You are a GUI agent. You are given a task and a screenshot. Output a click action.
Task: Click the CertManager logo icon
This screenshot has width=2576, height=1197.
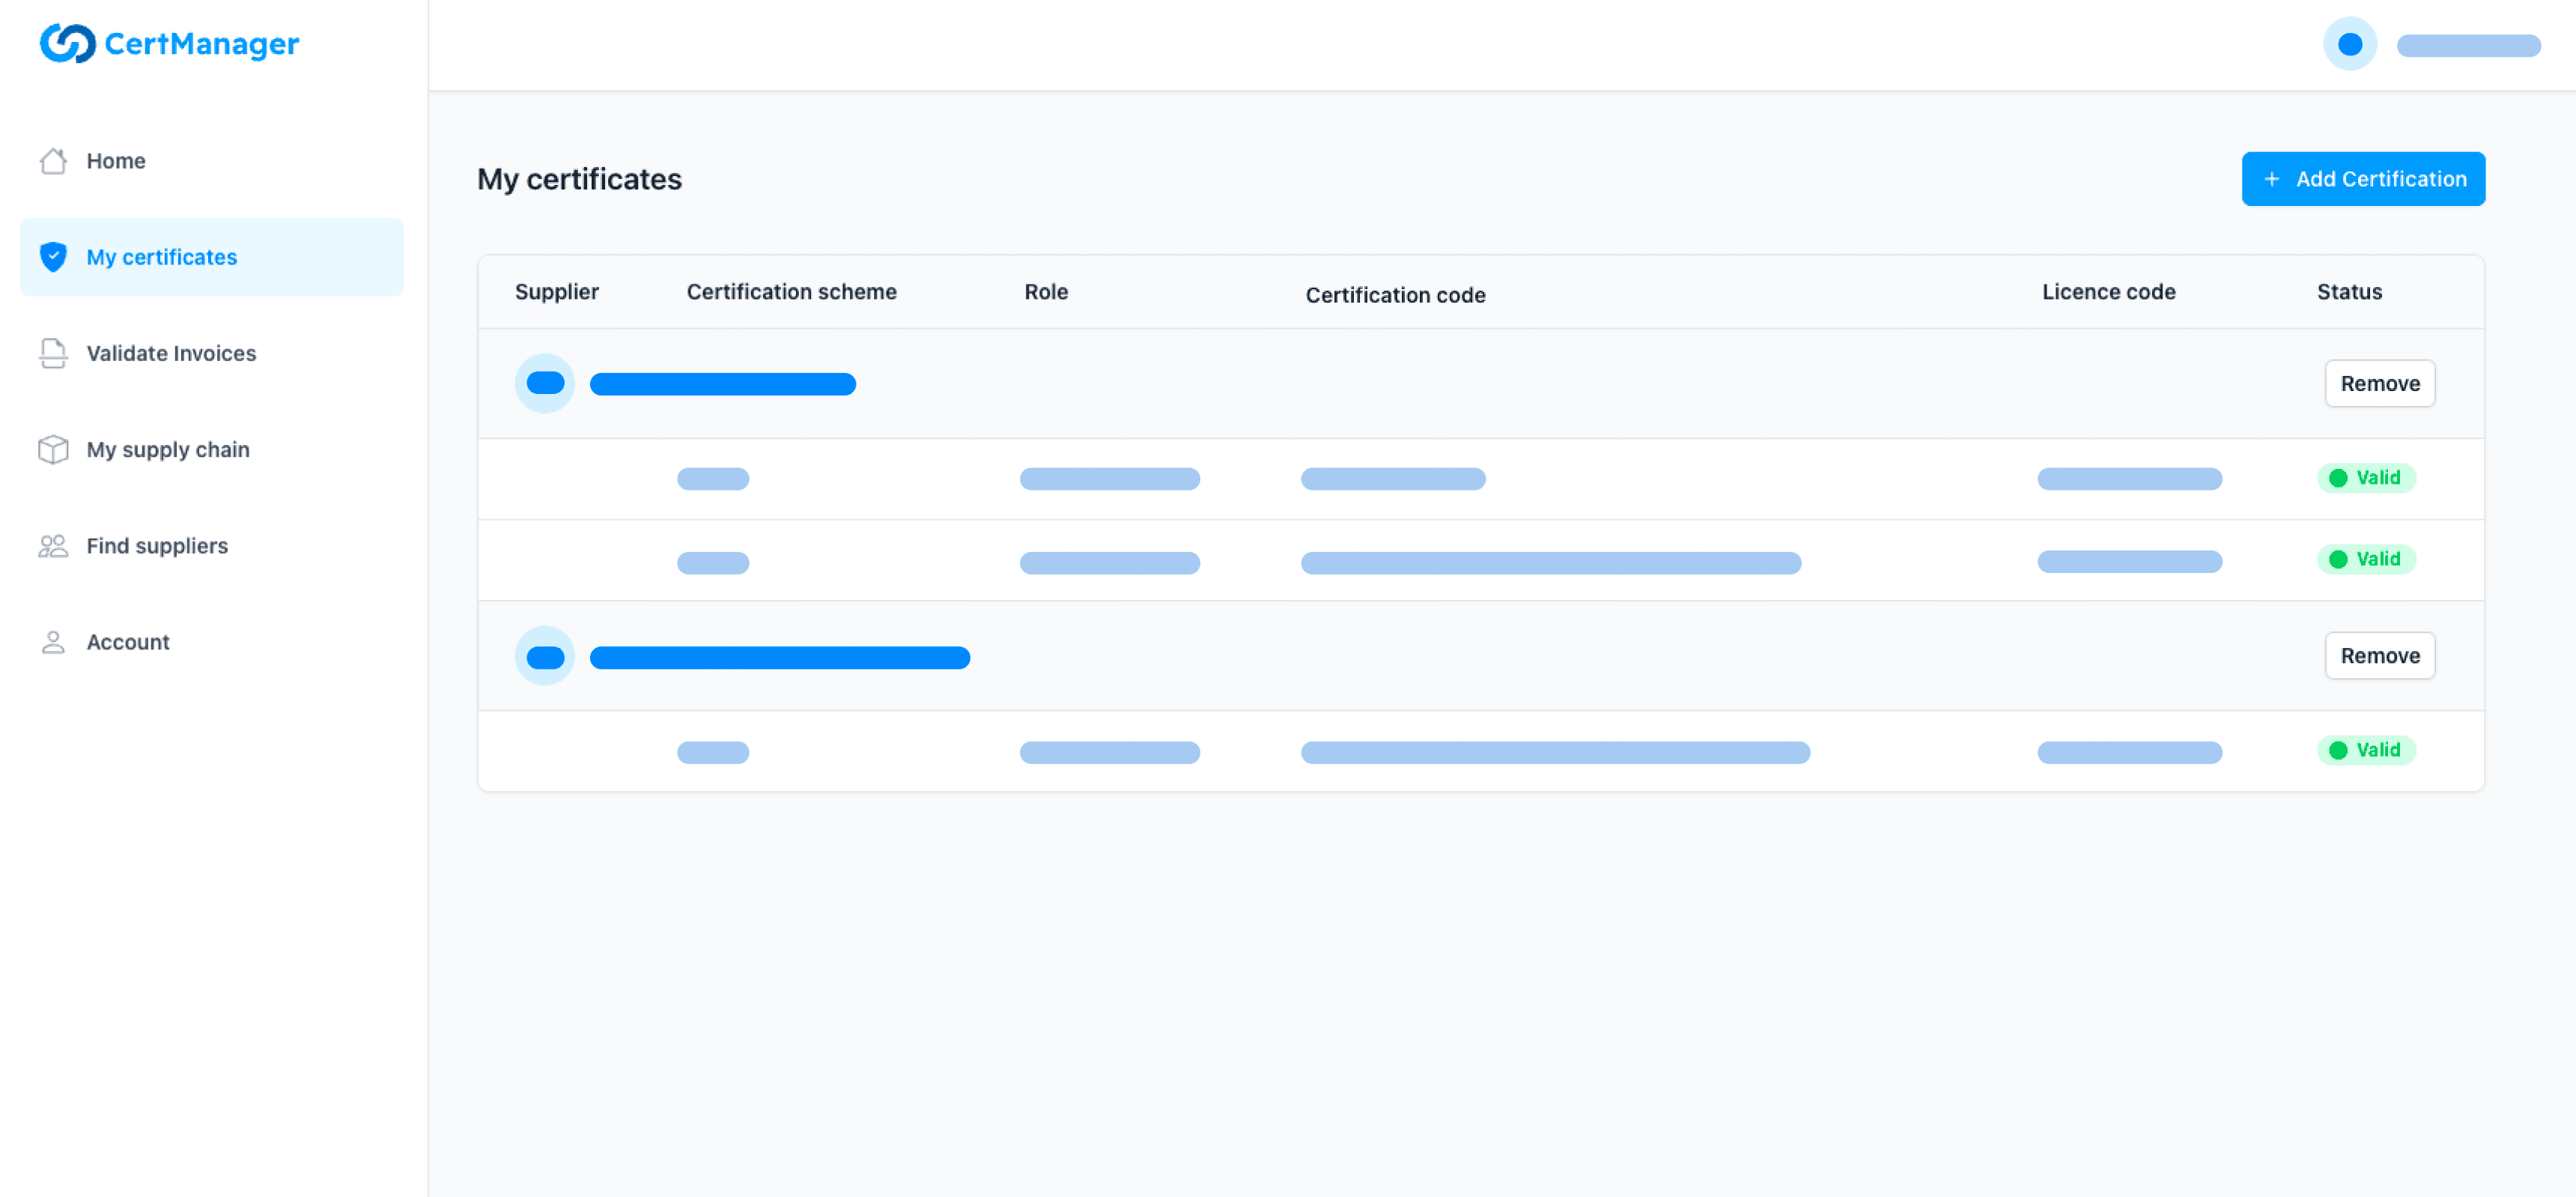coord(67,43)
